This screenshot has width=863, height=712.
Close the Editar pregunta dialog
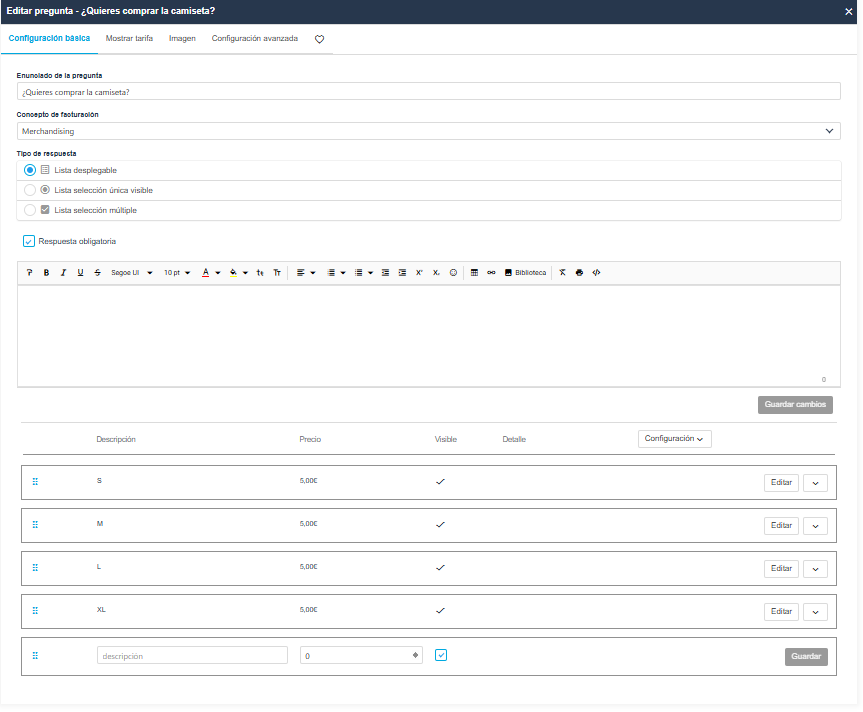pos(848,12)
